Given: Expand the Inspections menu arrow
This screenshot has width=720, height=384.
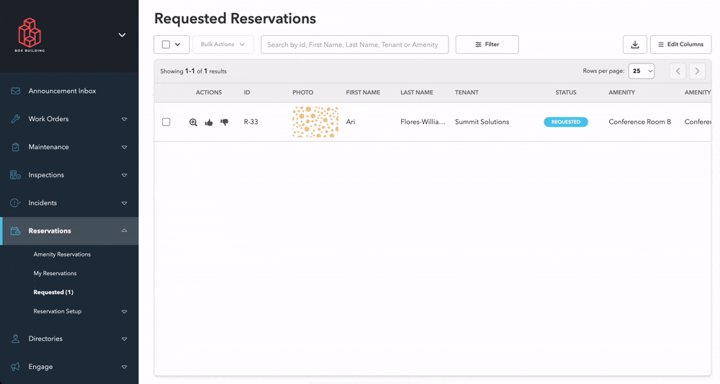Looking at the screenshot, I should click(124, 175).
